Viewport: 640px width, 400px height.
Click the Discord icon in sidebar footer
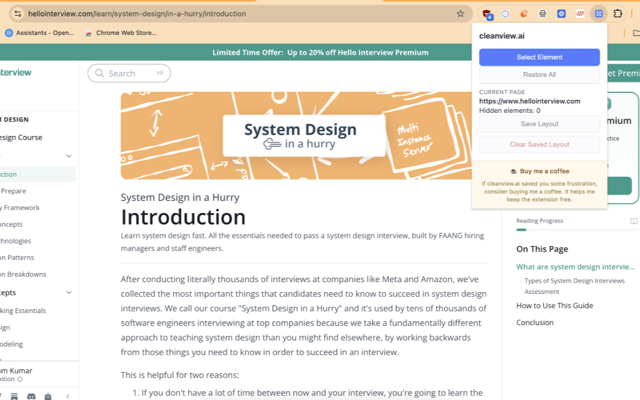click(x=31, y=396)
